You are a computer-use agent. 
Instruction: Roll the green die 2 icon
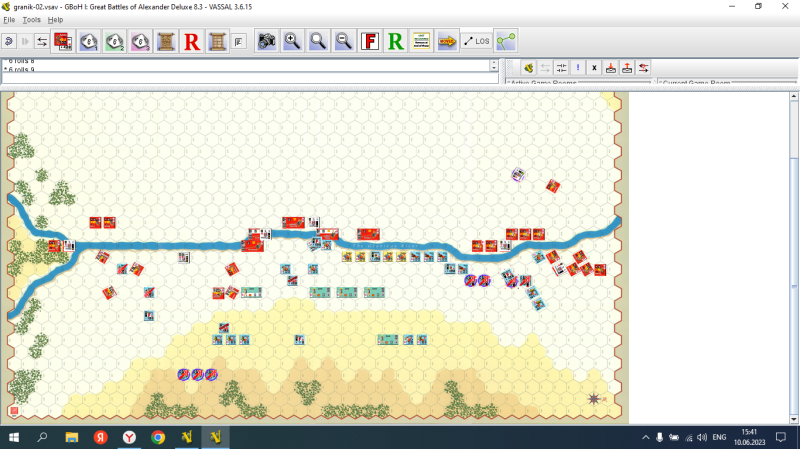tap(114, 41)
